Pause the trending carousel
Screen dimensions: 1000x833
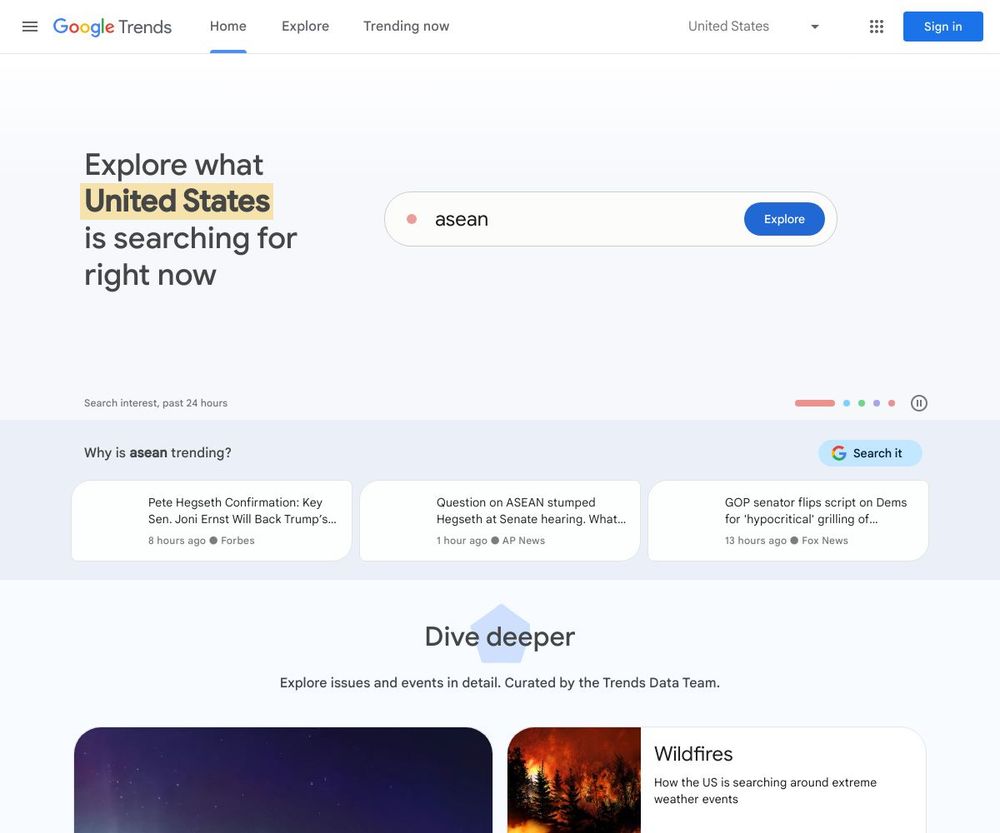[x=919, y=403]
